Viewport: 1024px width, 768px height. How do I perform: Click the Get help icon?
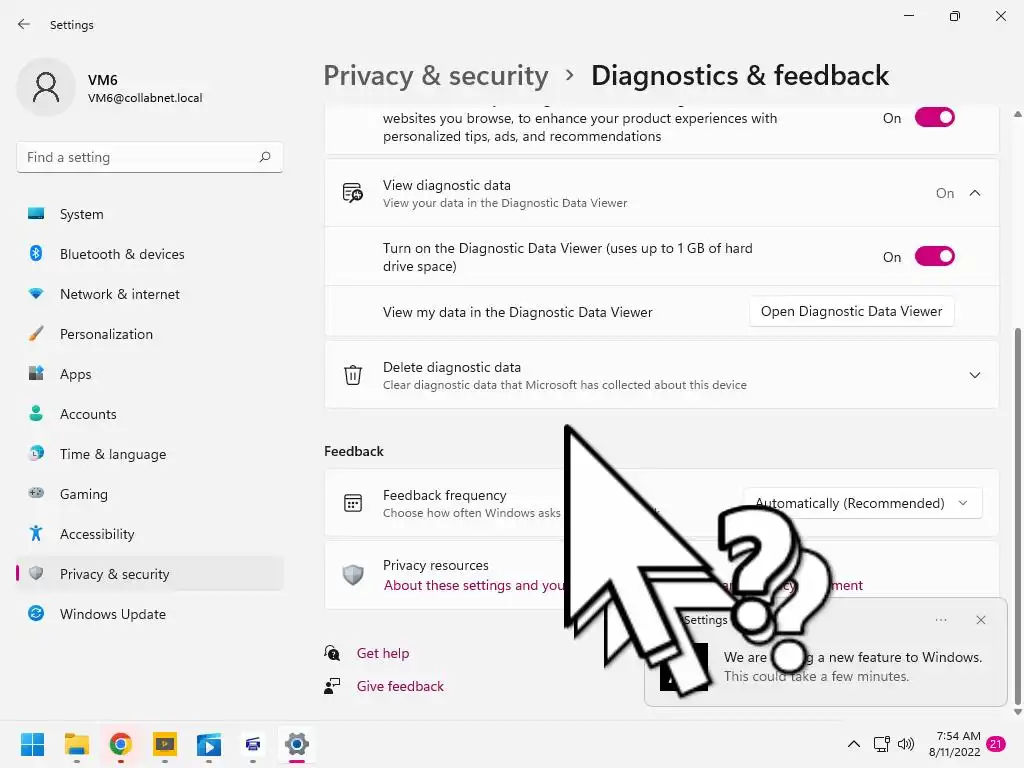coord(332,652)
